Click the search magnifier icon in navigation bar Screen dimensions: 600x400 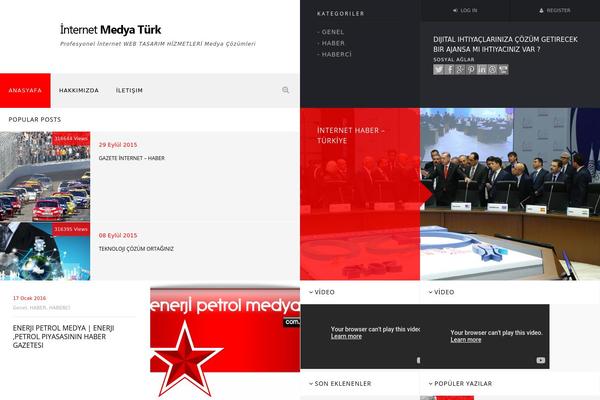(285, 90)
